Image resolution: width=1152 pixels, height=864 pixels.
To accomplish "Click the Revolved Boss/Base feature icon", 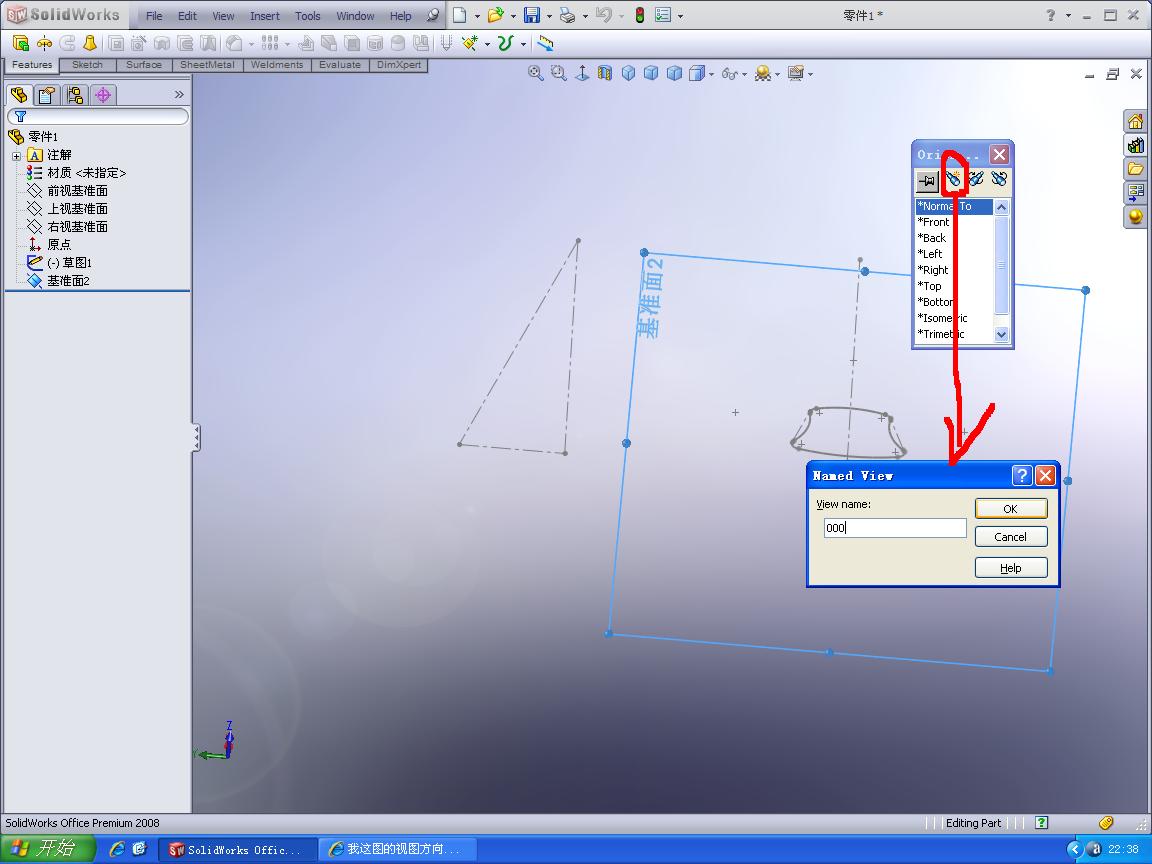I will point(44,43).
